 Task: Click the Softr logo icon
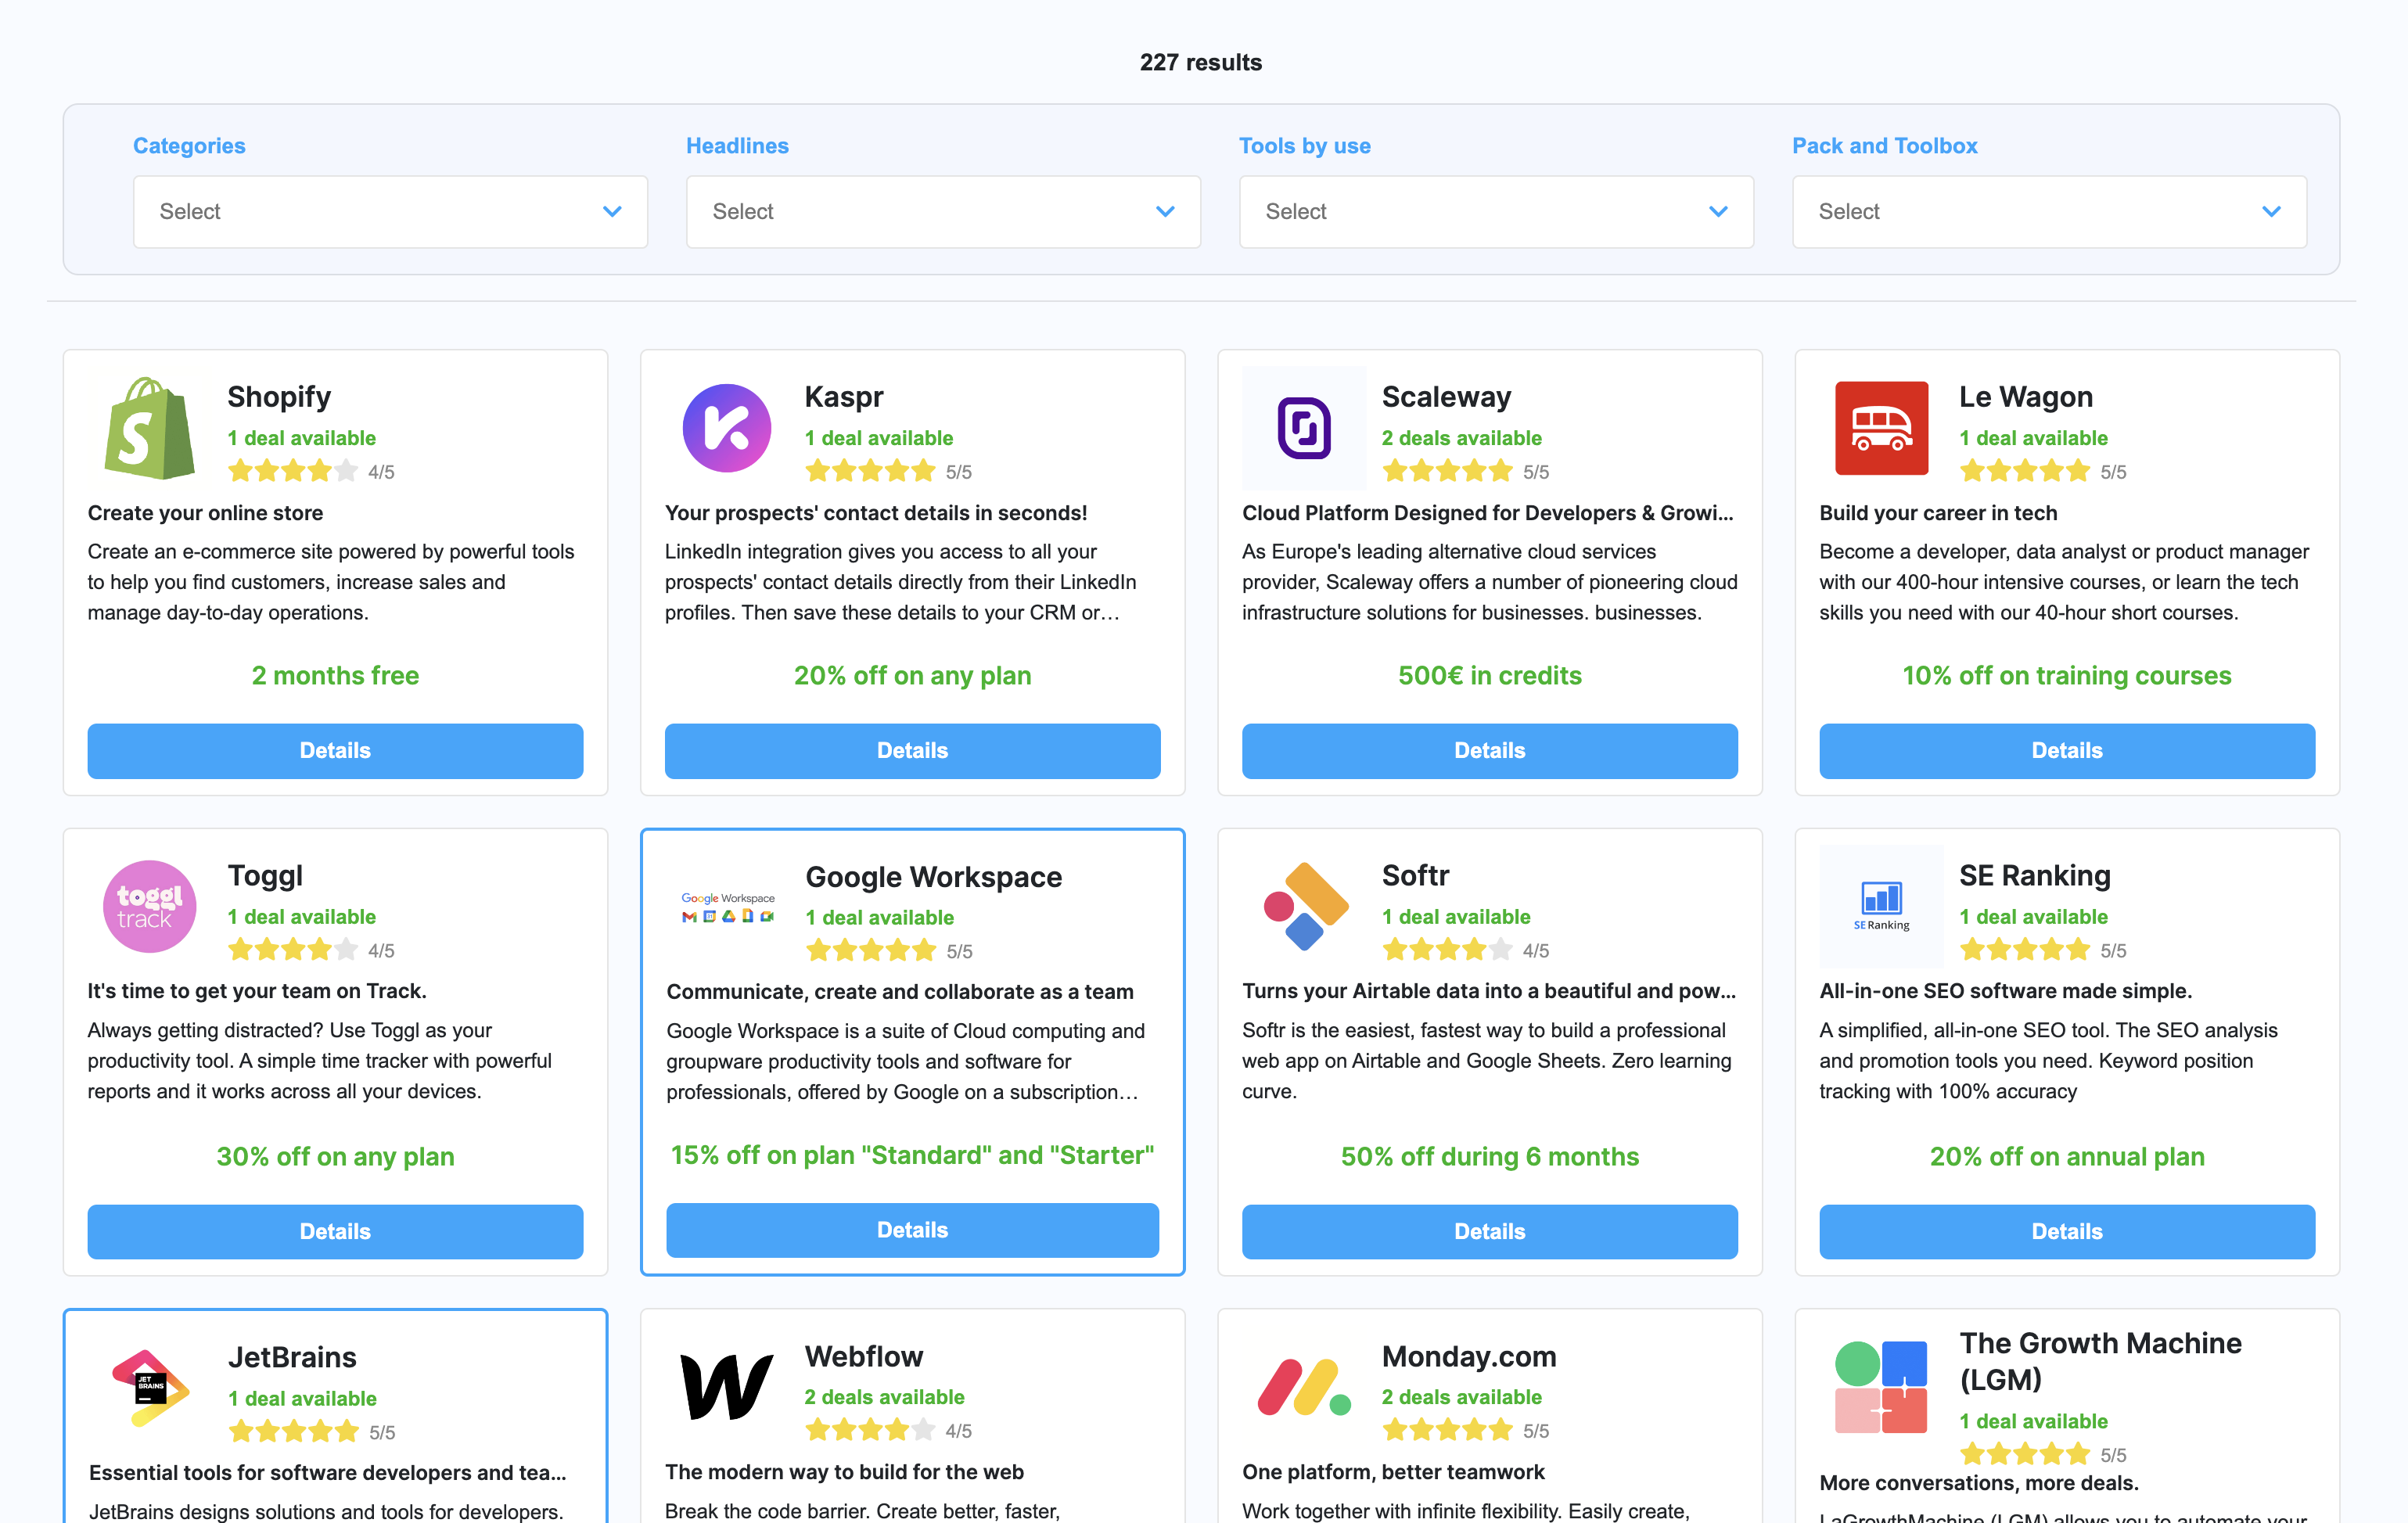coord(1305,907)
